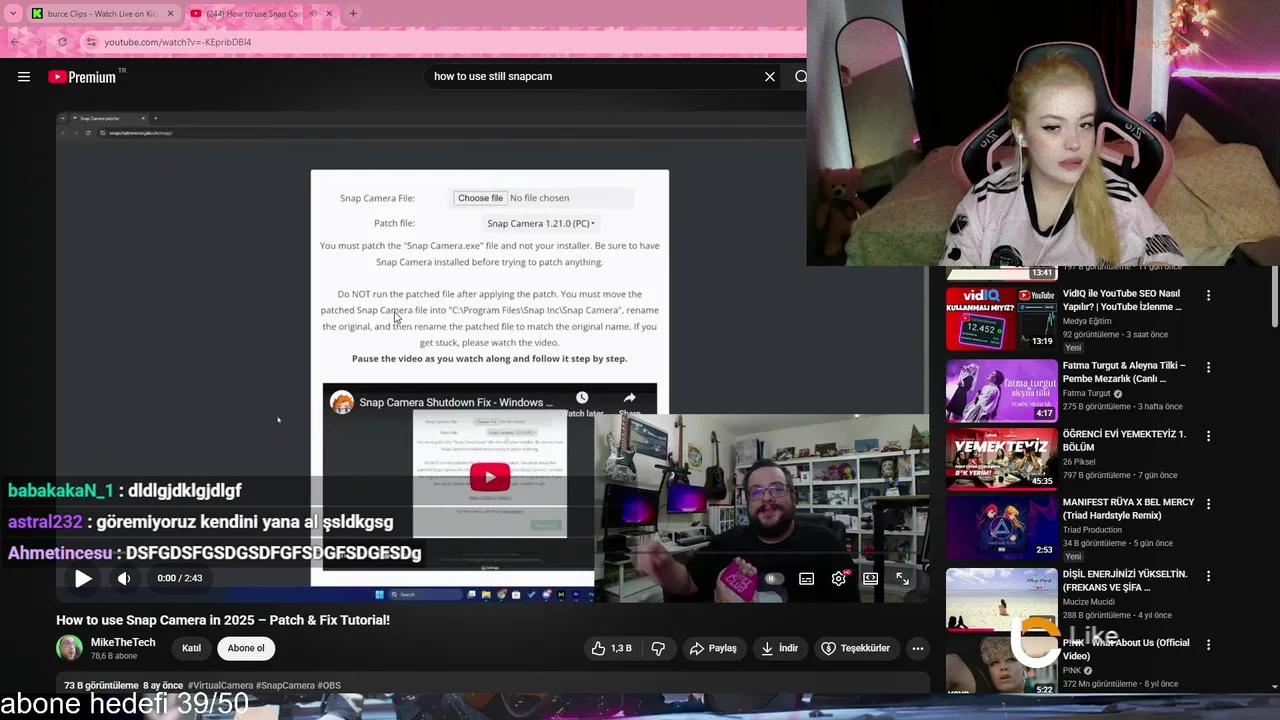This screenshot has width=1280, height=720.
Task: Subscribe with the Abone ol button
Action: [x=246, y=648]
